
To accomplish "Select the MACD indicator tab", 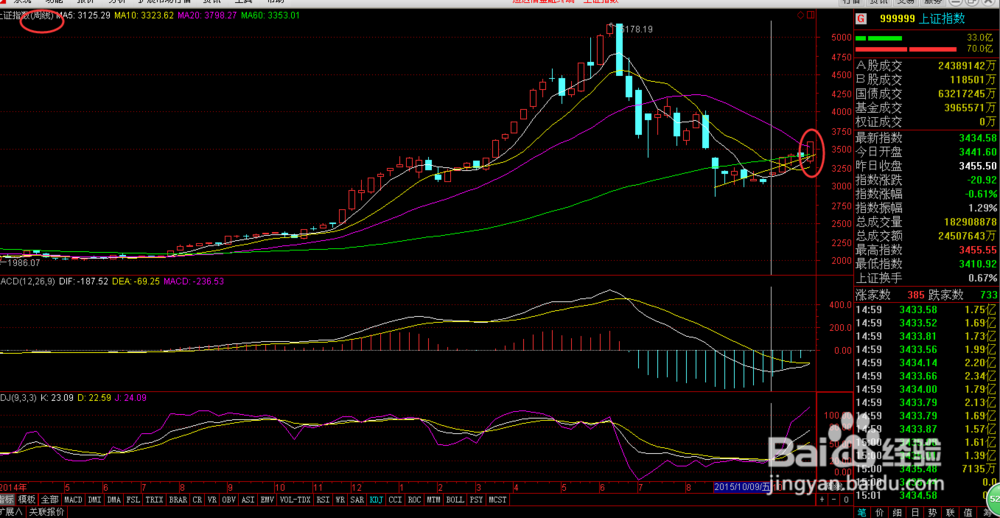I will click(x=73, y=500).
